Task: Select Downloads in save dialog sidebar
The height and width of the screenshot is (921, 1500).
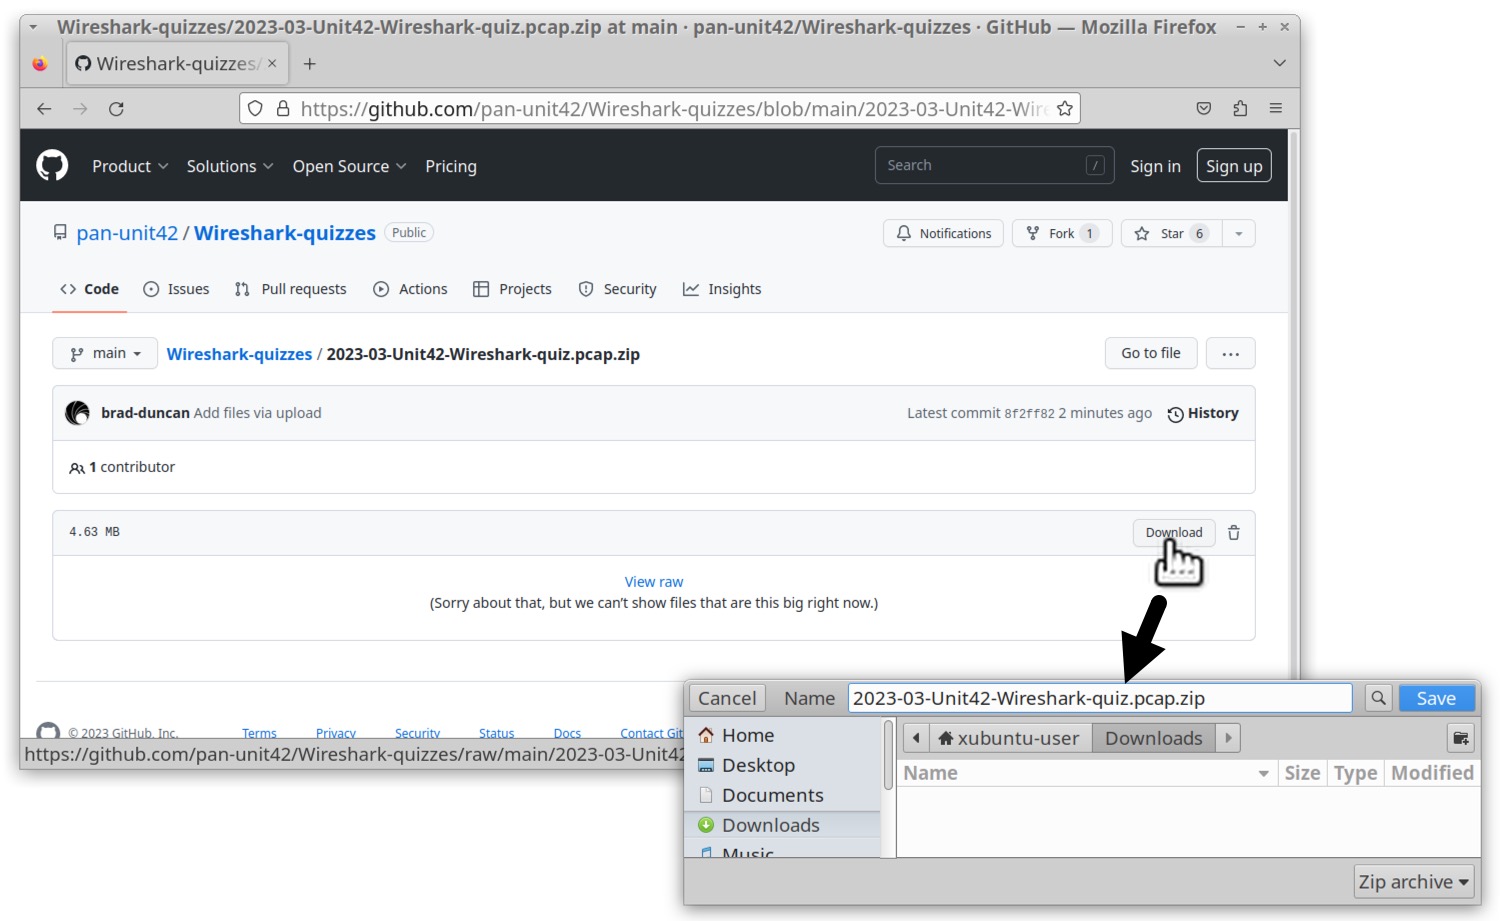Action: tap(783, 825)
